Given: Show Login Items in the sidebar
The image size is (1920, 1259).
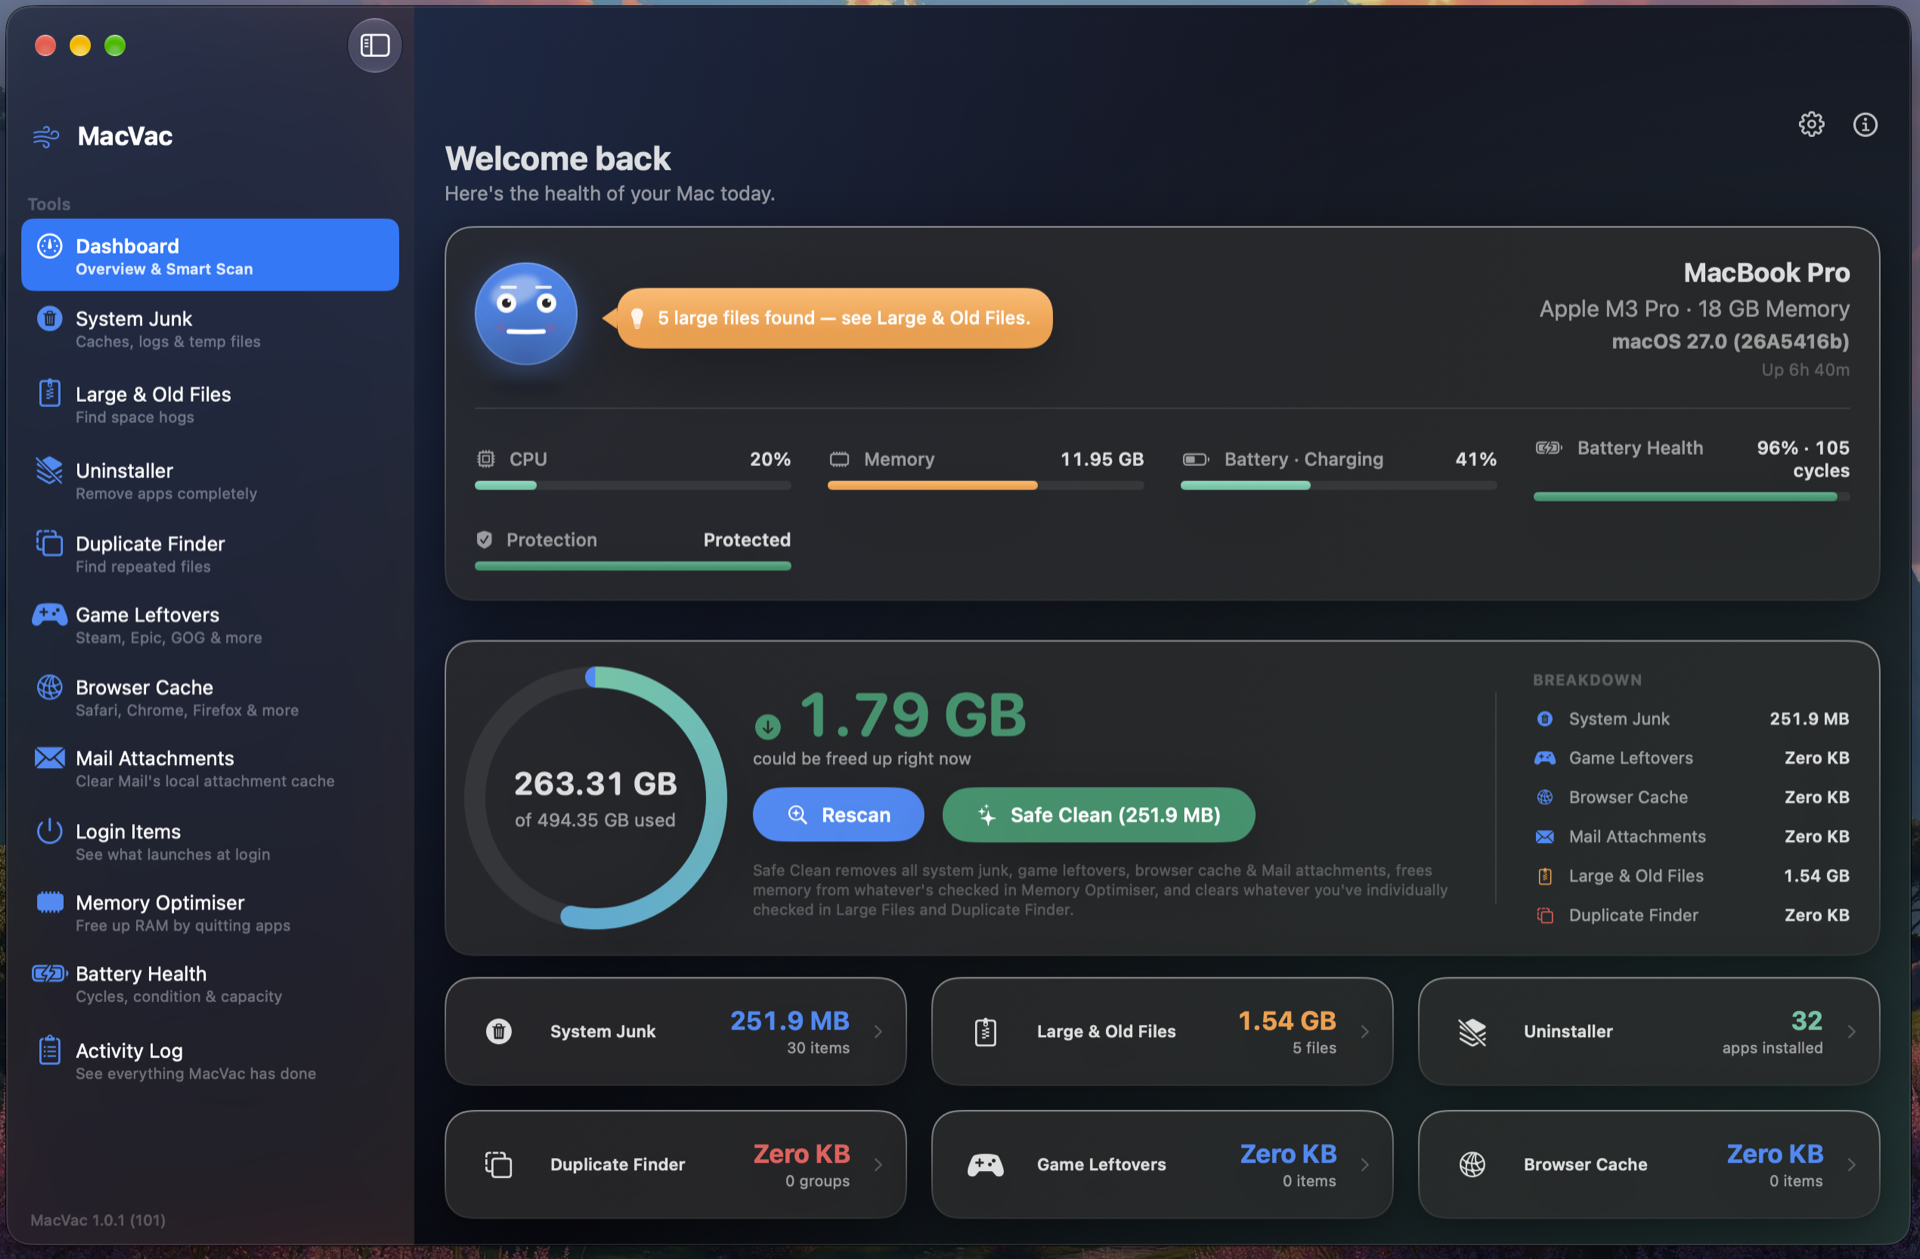Looking at the screenshot, I should pos(210,841).
